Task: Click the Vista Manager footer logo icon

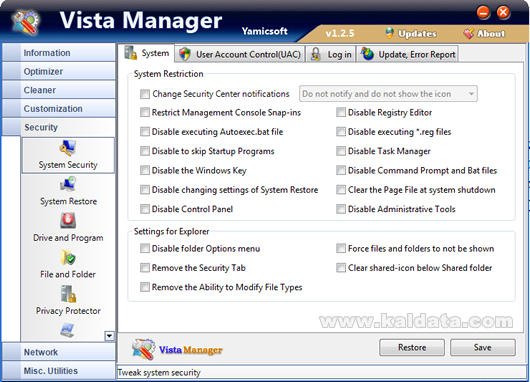Action: 144,349
